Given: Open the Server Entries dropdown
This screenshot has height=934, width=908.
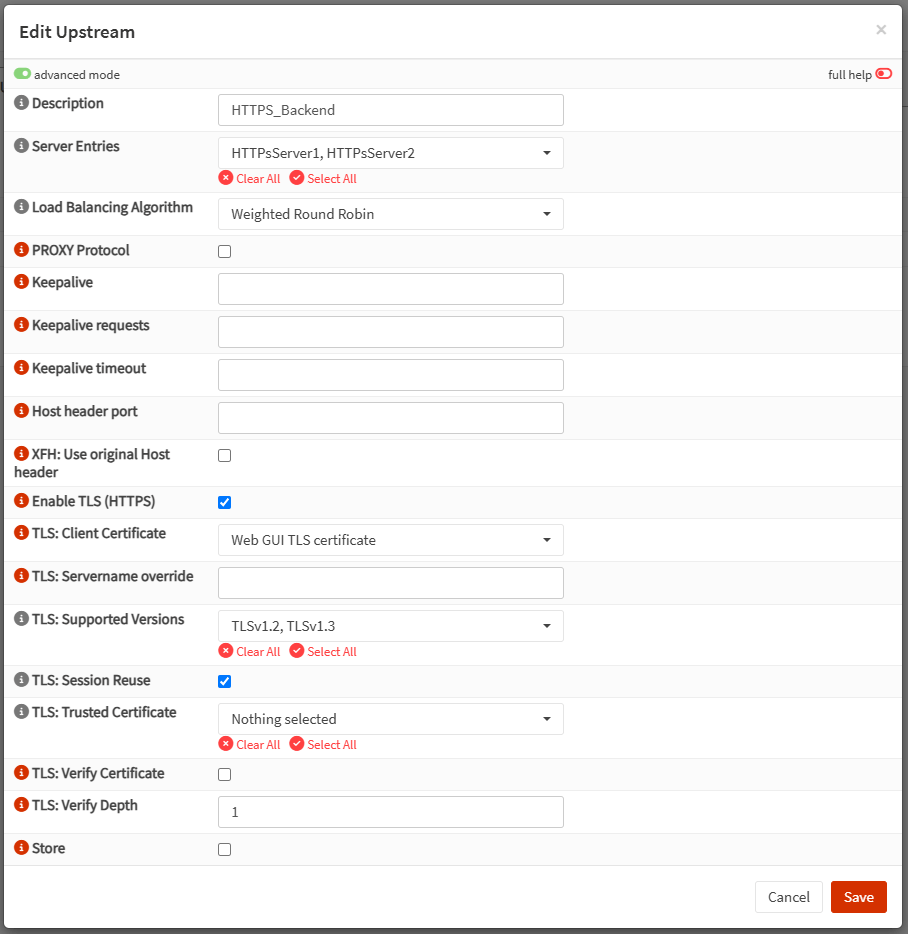Looking at the screenshot, I should (x=390, y=153).
